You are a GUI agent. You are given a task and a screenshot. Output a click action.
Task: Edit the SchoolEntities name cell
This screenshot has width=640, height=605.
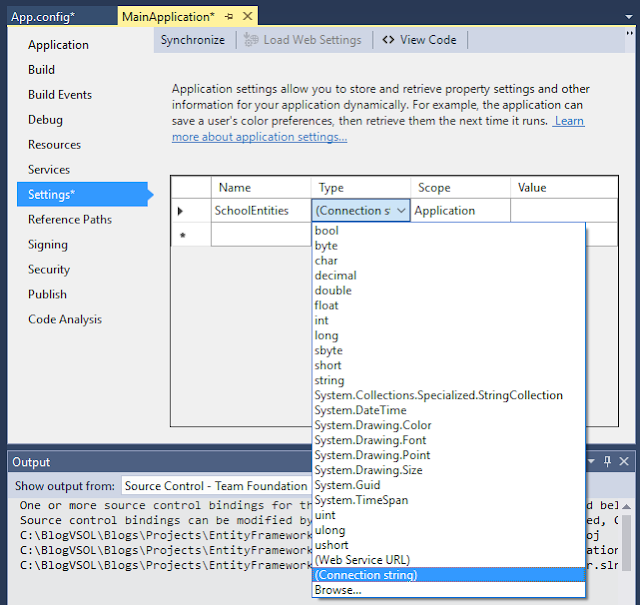pyautogui.click(x=261, y=211)
